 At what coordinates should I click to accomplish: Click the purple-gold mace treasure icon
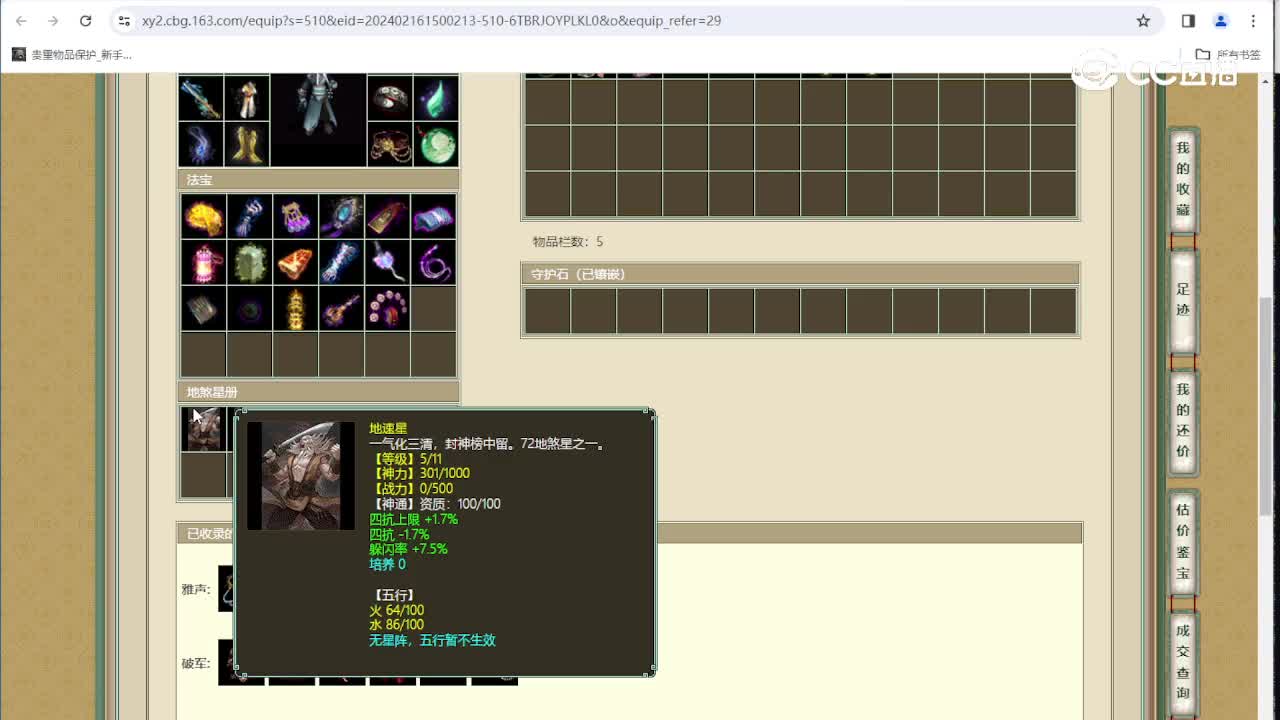[x=341, y=308]
